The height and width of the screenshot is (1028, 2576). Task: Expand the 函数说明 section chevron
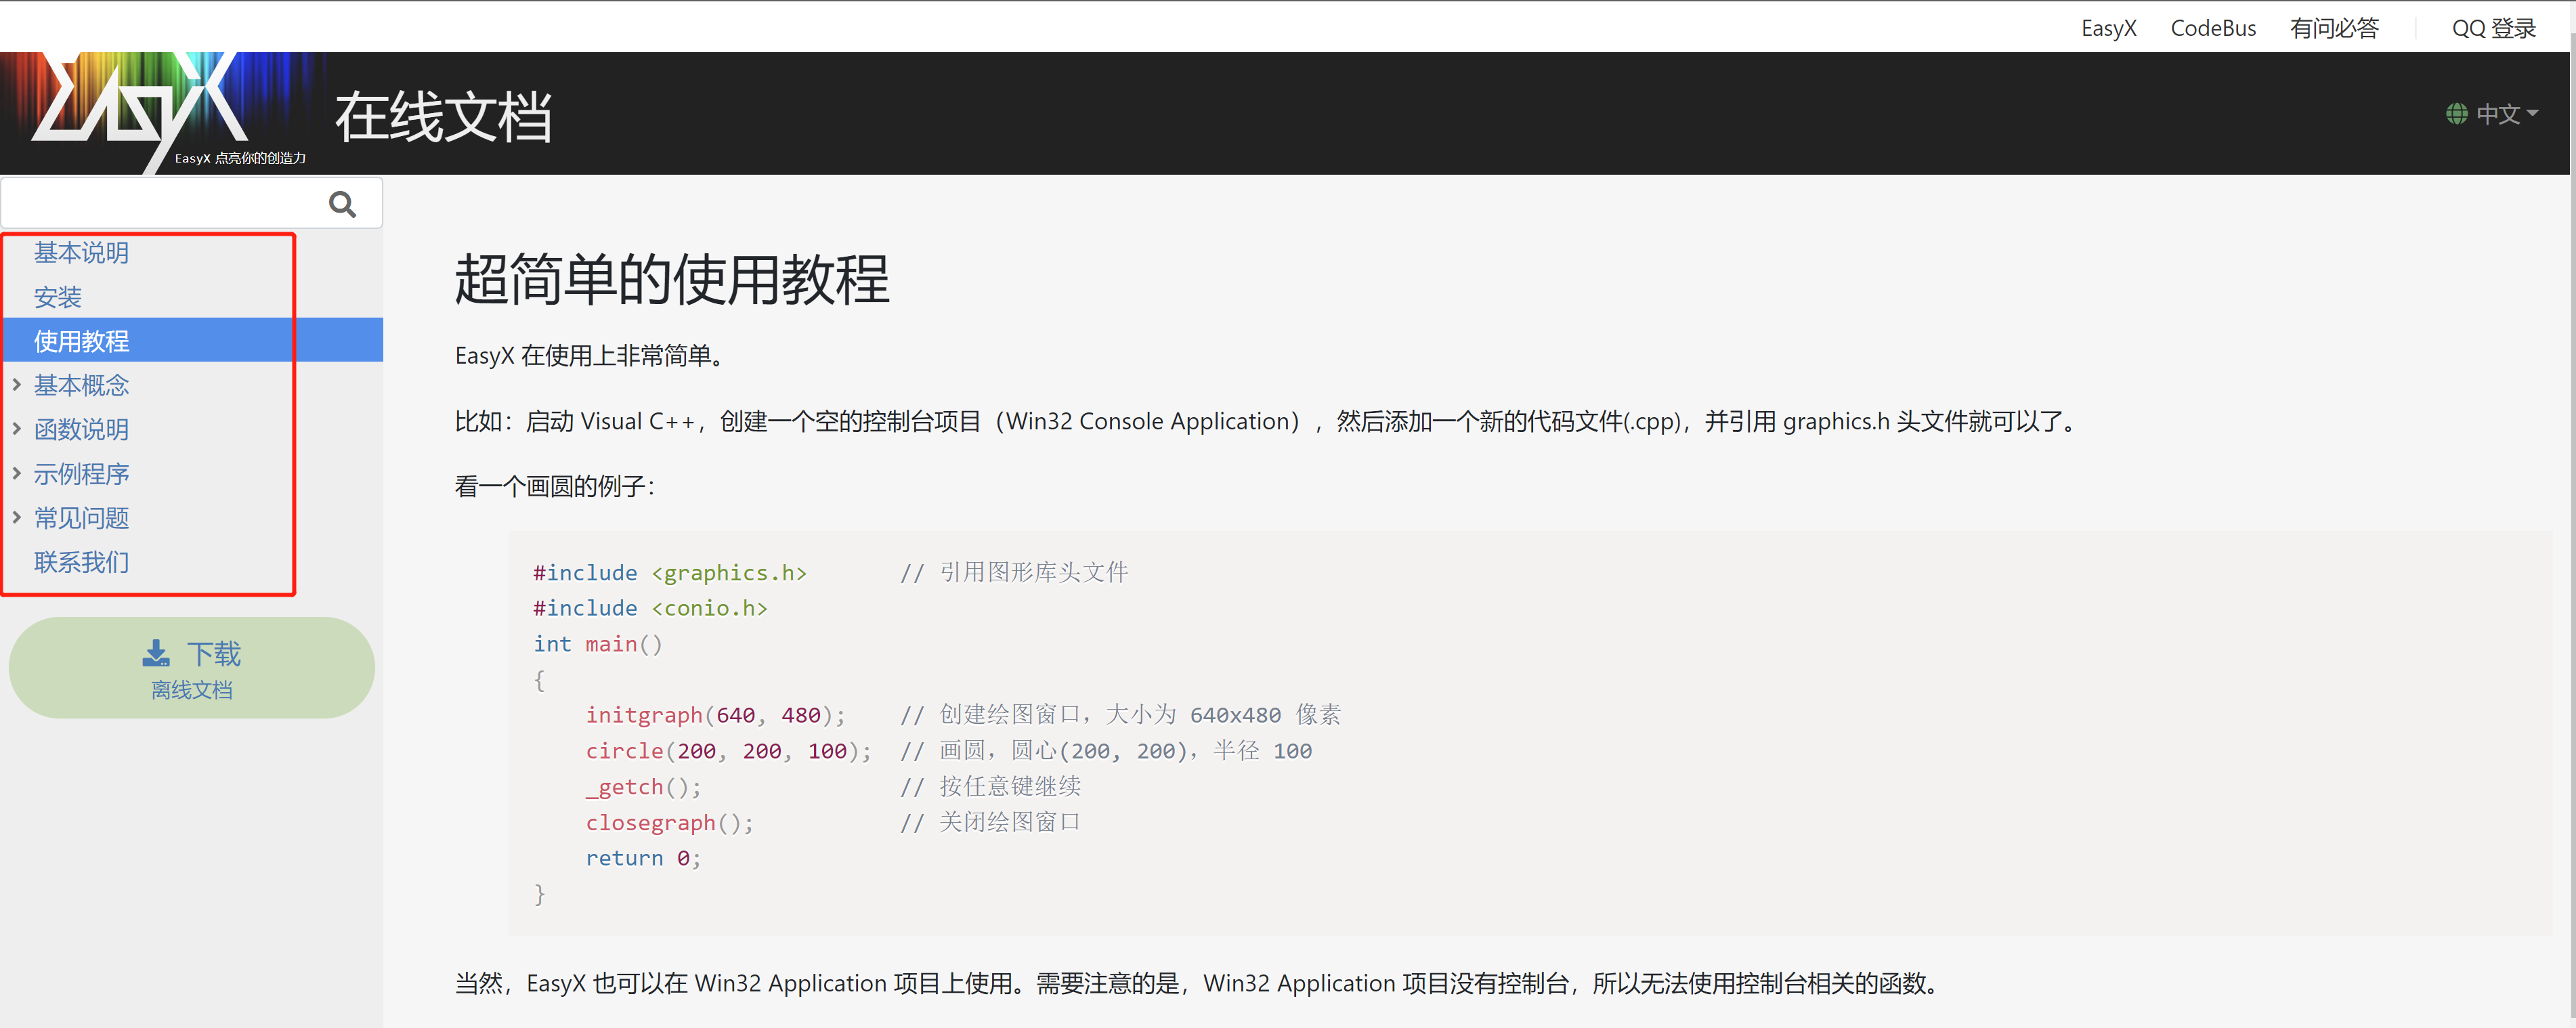(17, 429)
